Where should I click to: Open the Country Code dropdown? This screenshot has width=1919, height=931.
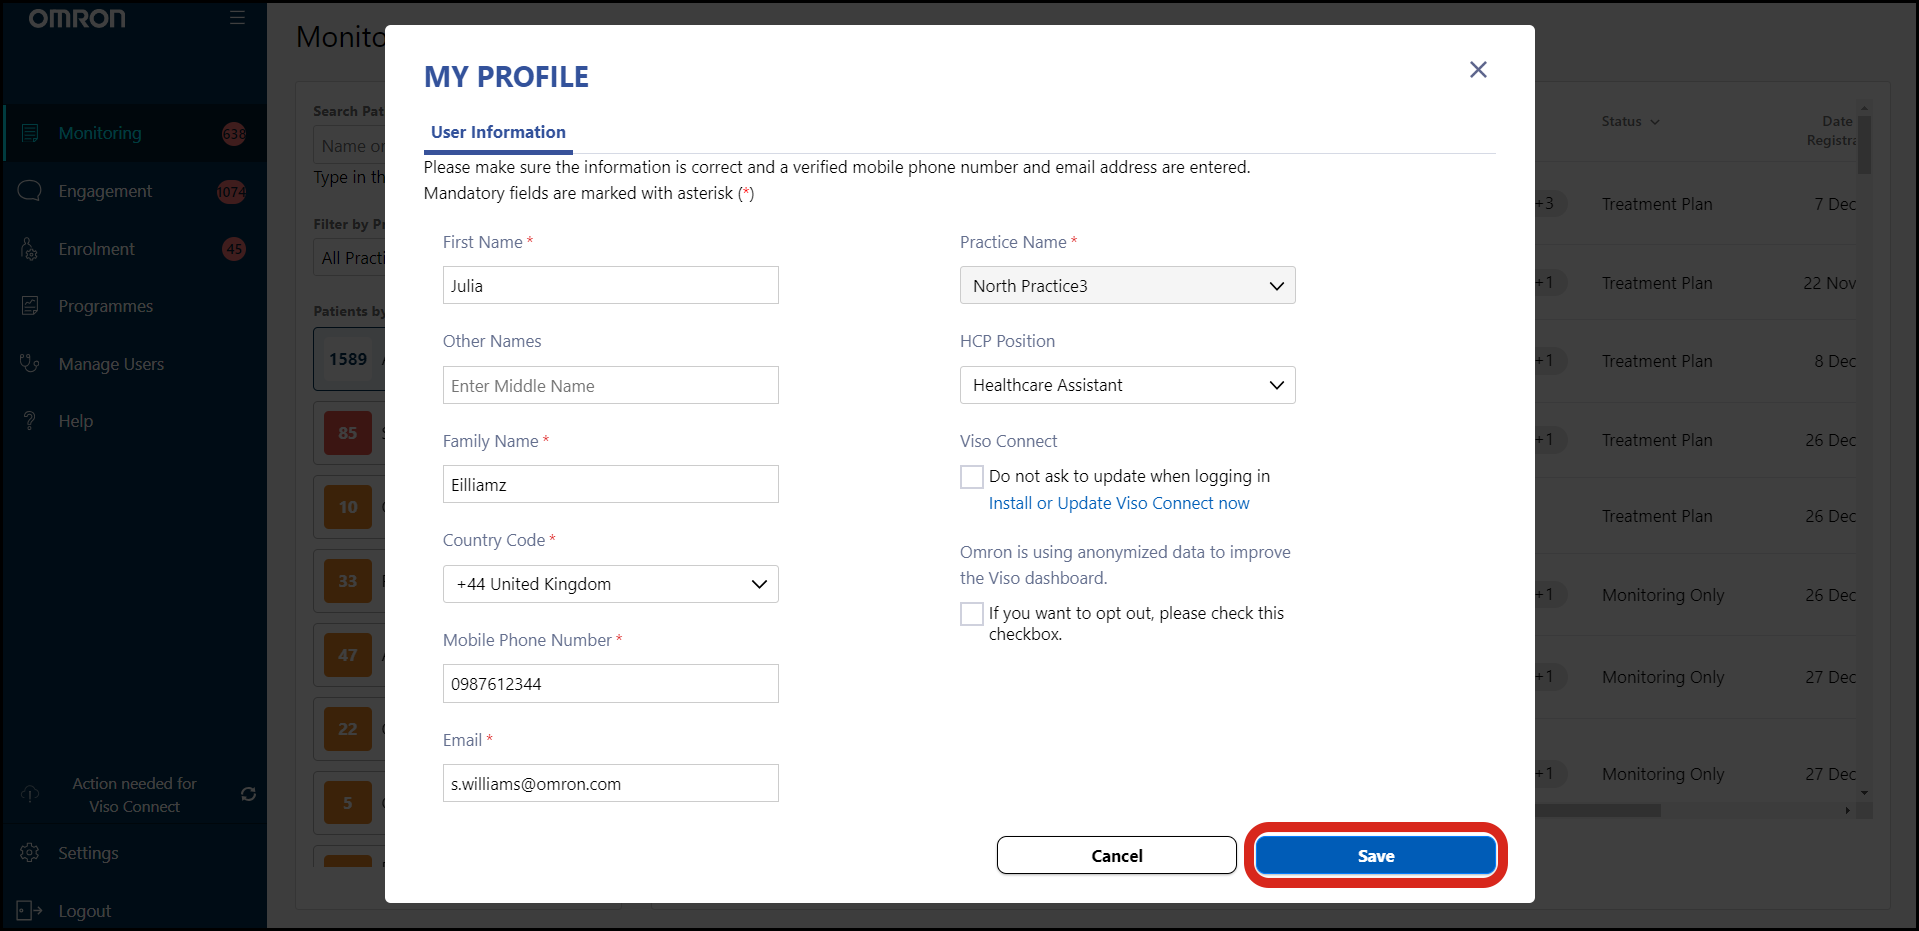tap(610, 584)
